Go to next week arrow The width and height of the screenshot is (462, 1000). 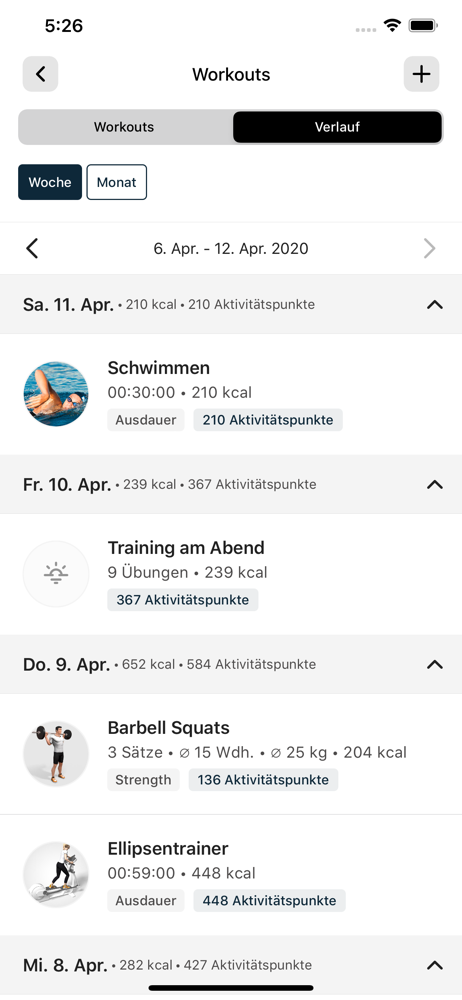click(429, 248)
